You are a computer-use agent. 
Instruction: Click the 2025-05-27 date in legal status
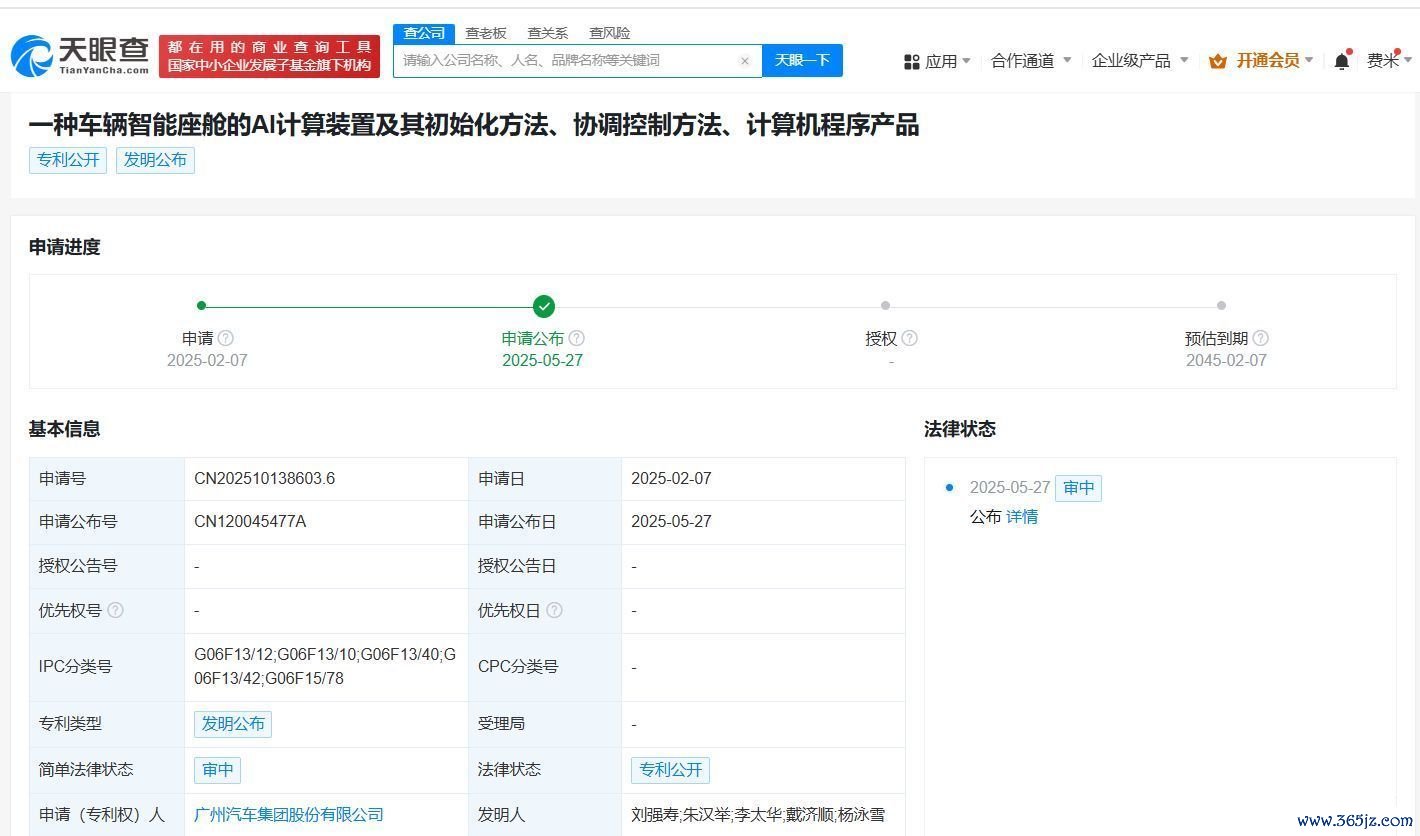pos(1010,488)
